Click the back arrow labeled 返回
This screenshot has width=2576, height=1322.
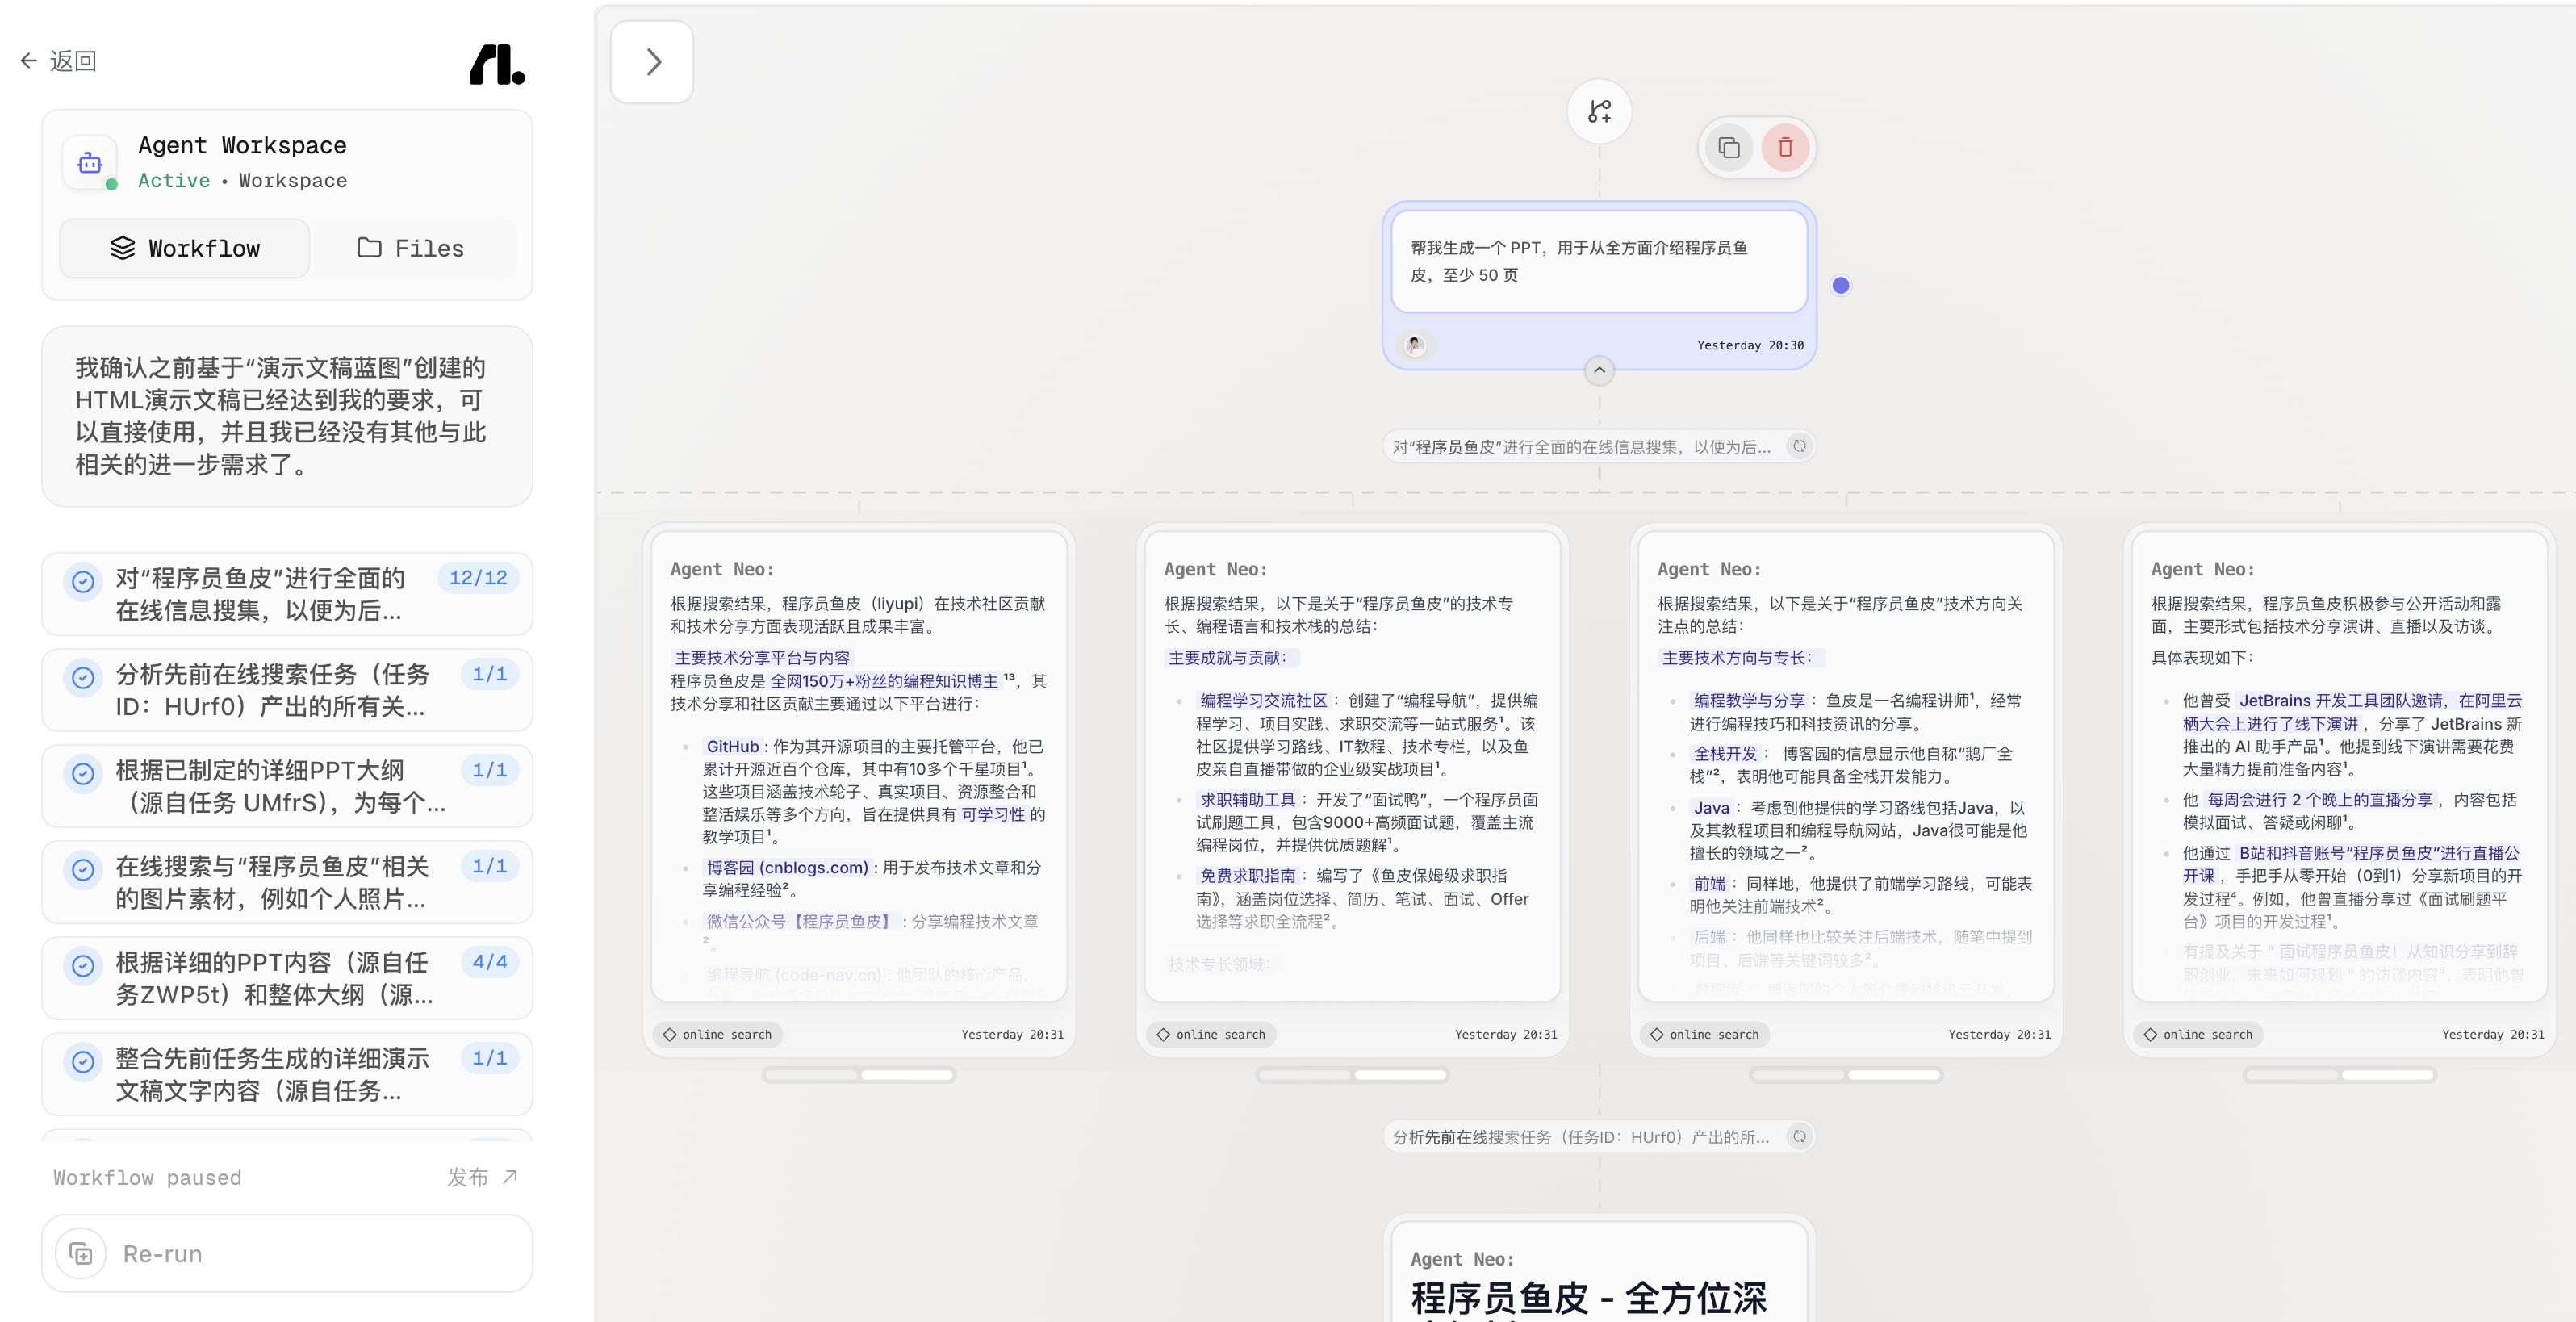pyautogui.click(x=58, y=61)
